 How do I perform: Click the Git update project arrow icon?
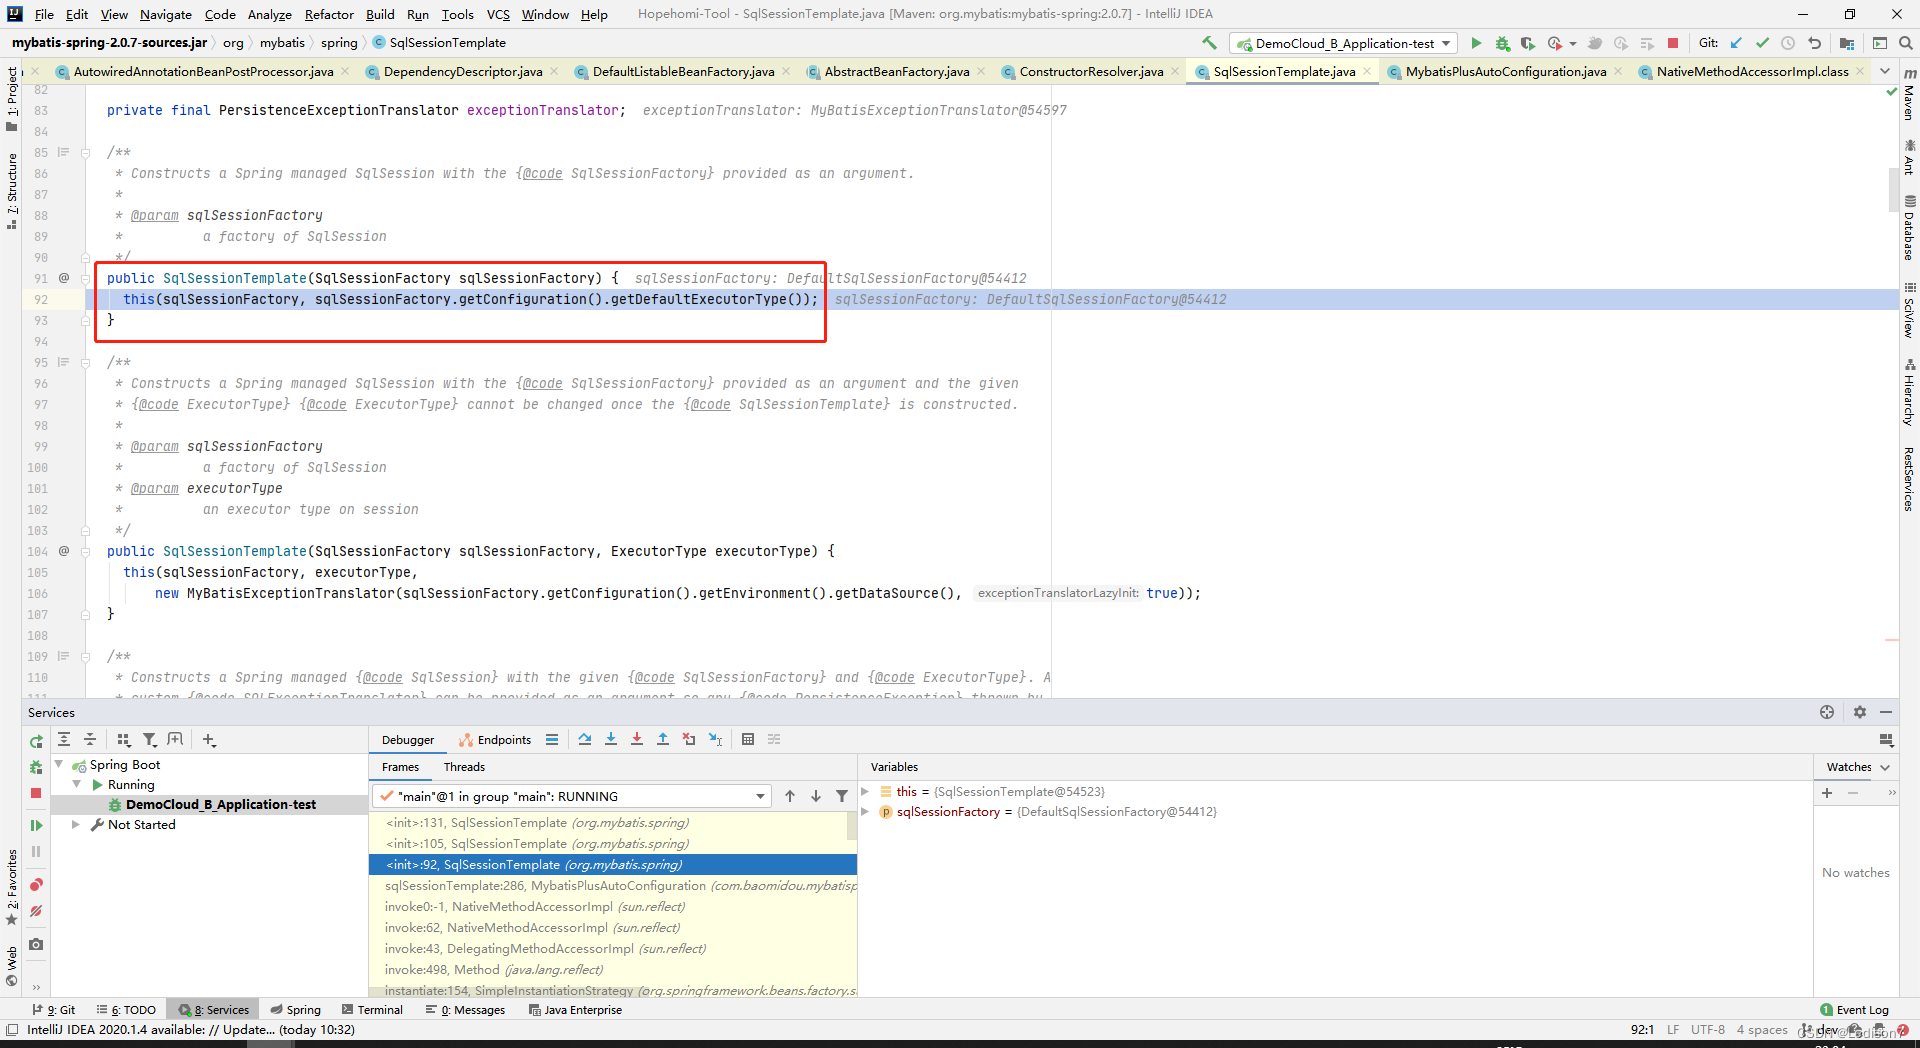tap(1736, 43)
